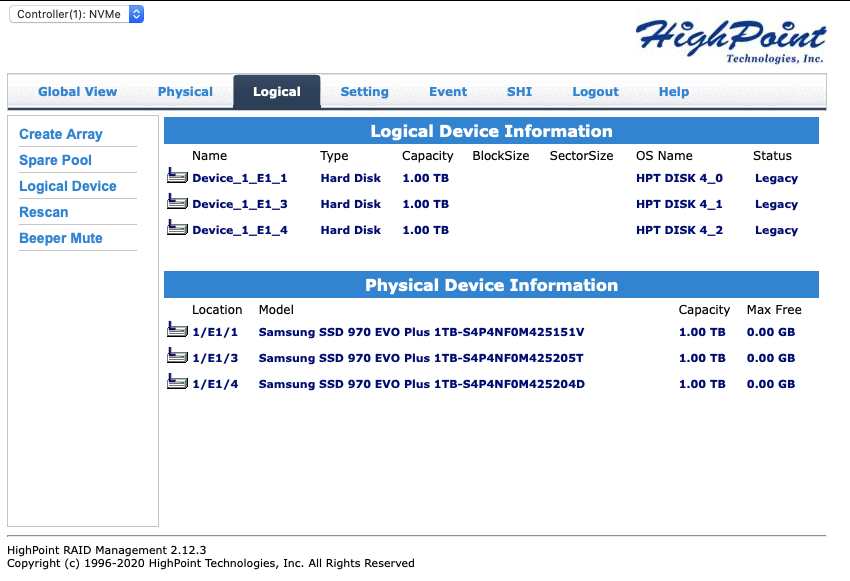The image size is (850, 581).
Task: Open the Event tab
Action: 448,92
